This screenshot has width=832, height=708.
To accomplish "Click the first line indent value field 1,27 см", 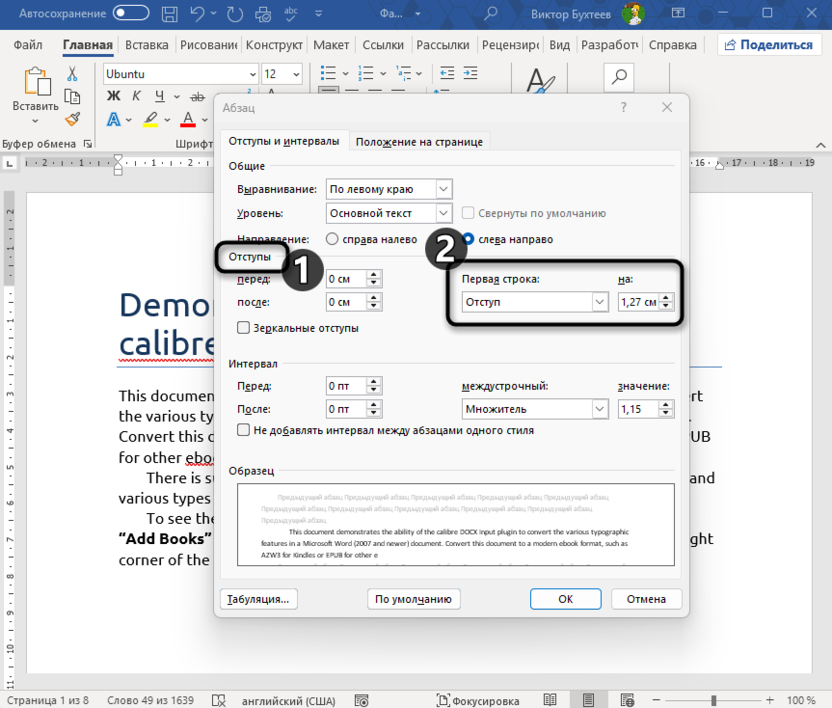I will click(639, 301).
